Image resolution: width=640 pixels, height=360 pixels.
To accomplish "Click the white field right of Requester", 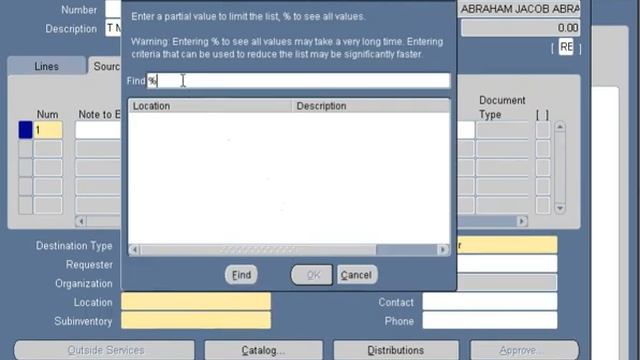I will [507, 264].
